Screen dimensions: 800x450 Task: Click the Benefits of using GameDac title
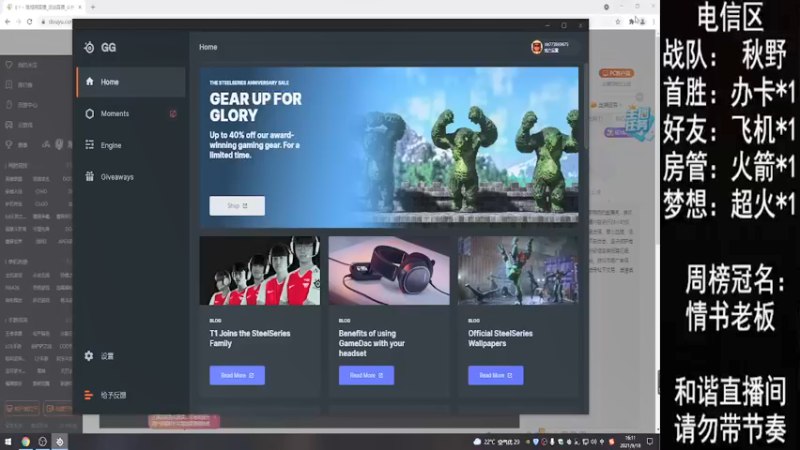(371, 343)
